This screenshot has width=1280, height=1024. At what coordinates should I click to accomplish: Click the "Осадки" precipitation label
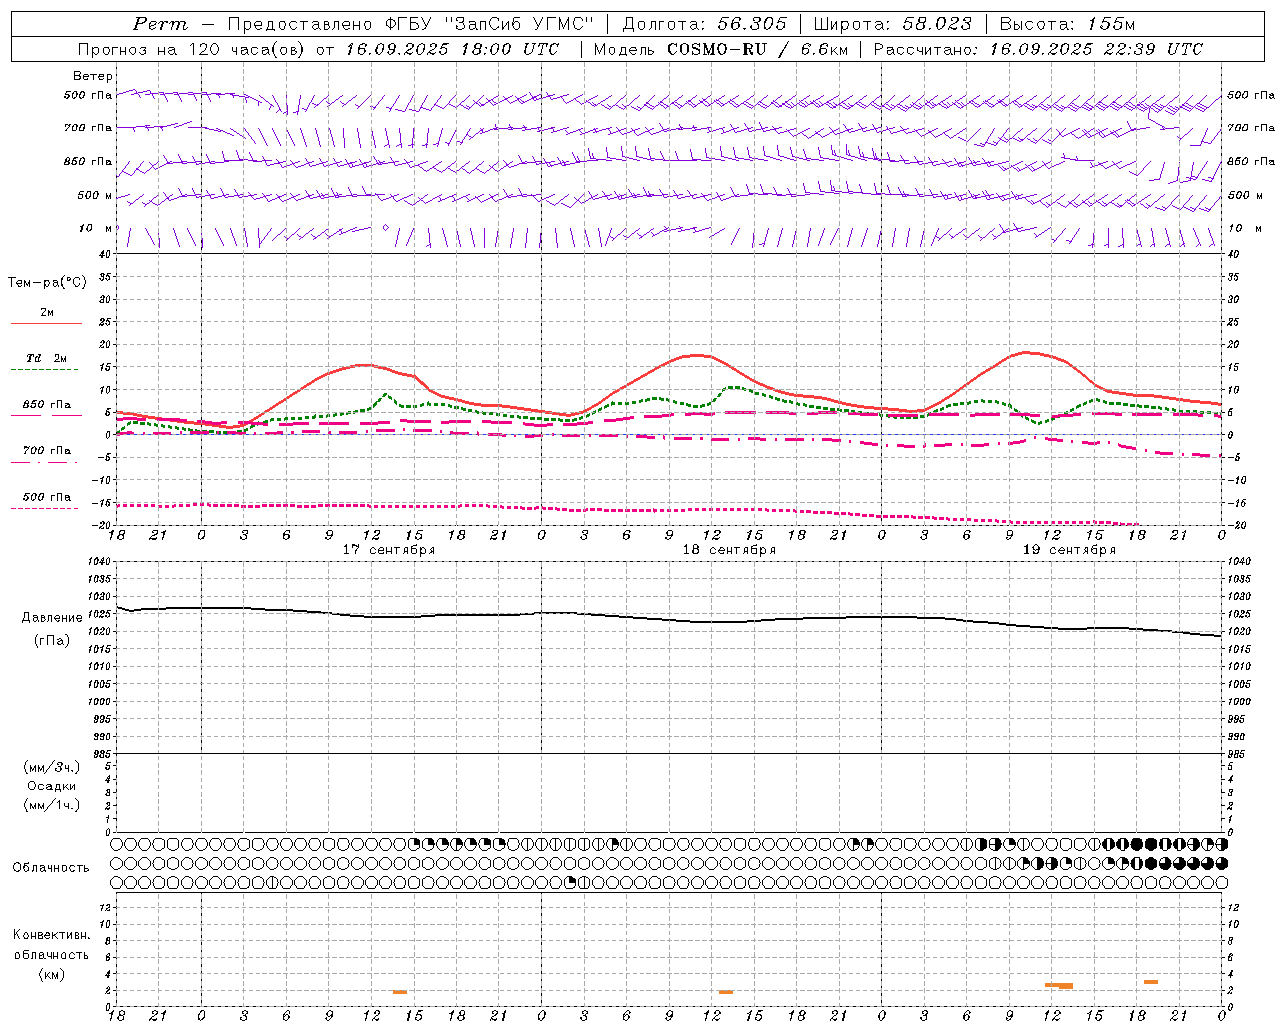52,786
